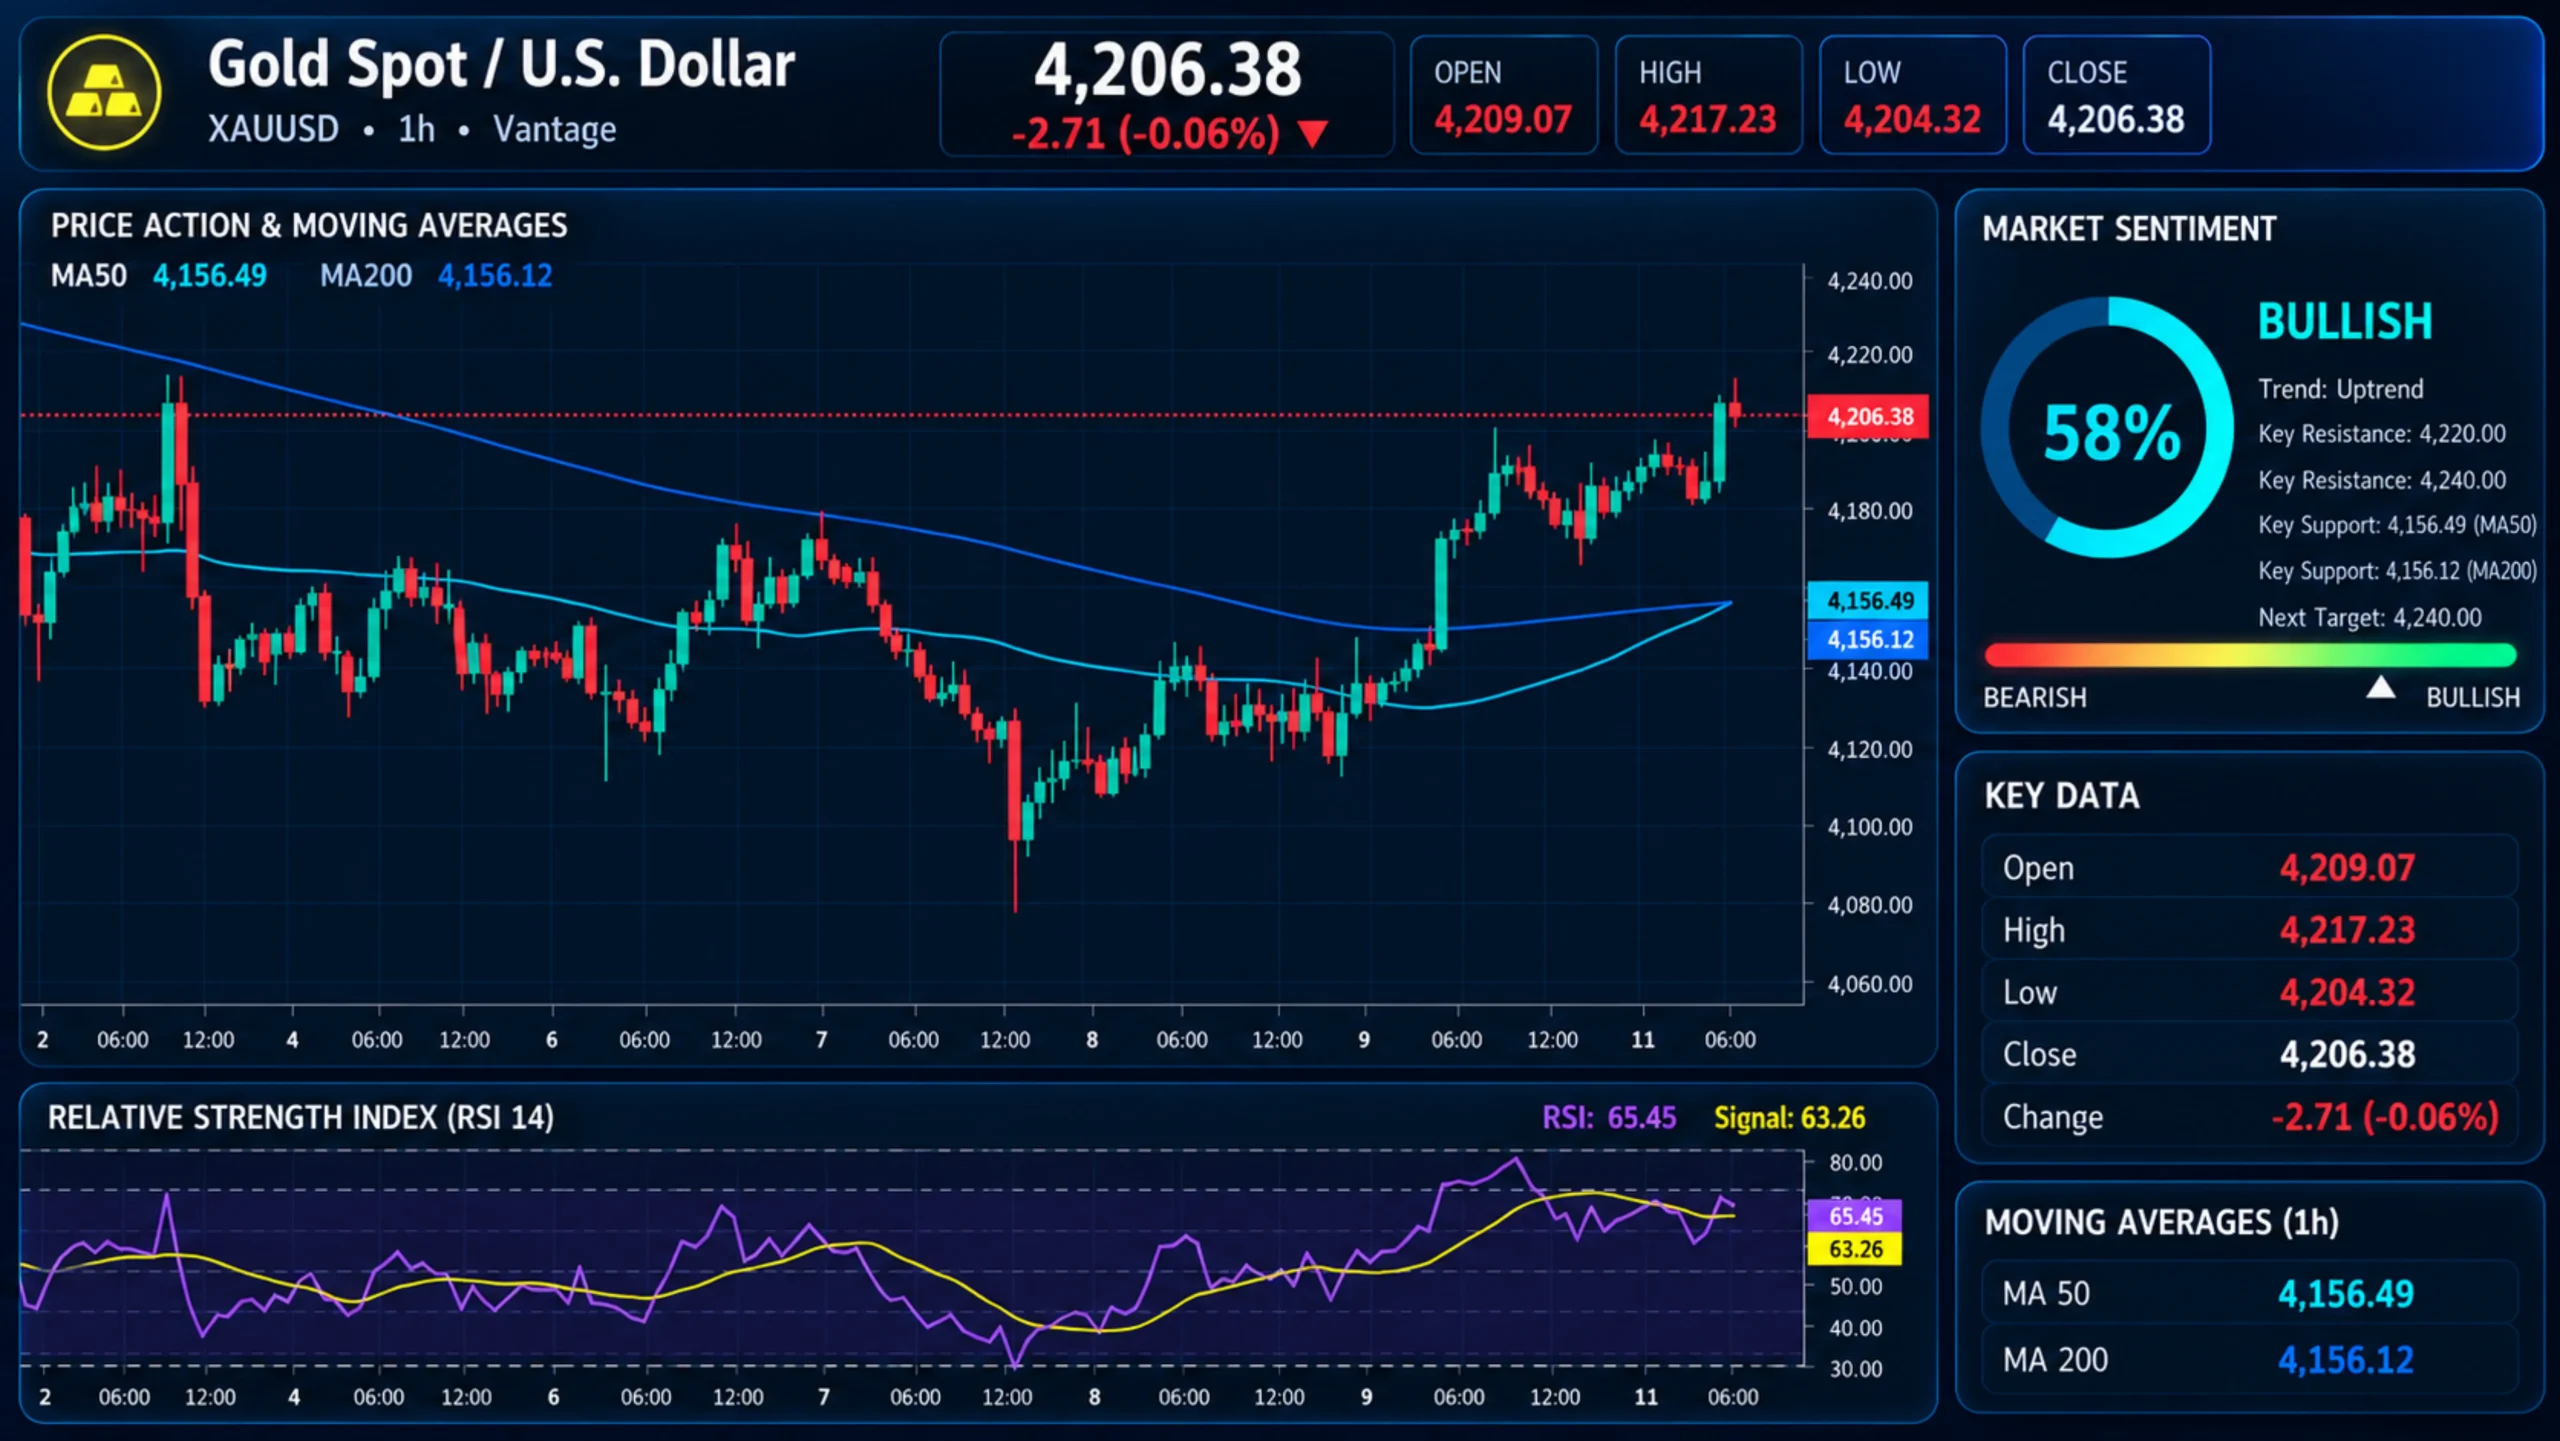Click the CLOSE 4,206.38 header box

coord(2116,95)
